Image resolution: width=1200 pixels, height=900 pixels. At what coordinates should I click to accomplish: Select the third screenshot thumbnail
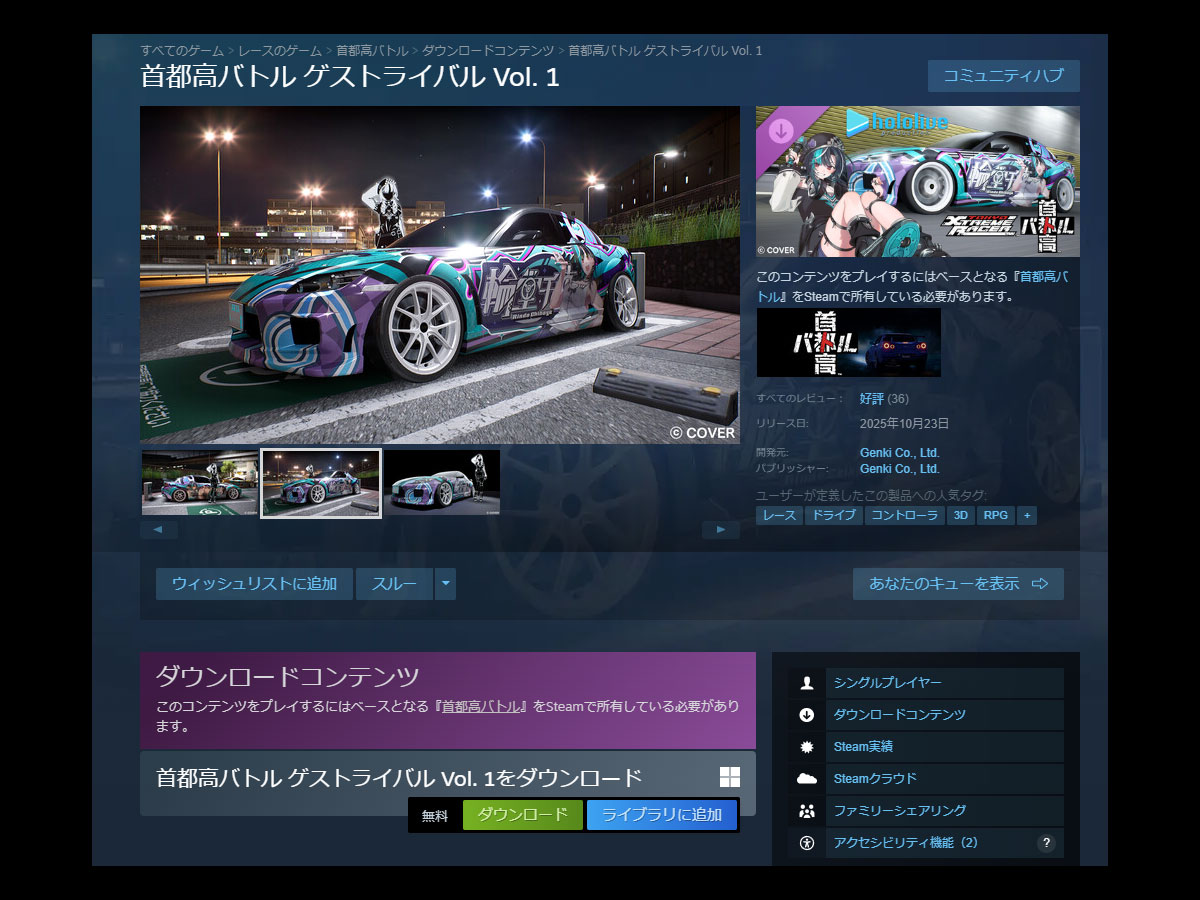click(442, 483)
